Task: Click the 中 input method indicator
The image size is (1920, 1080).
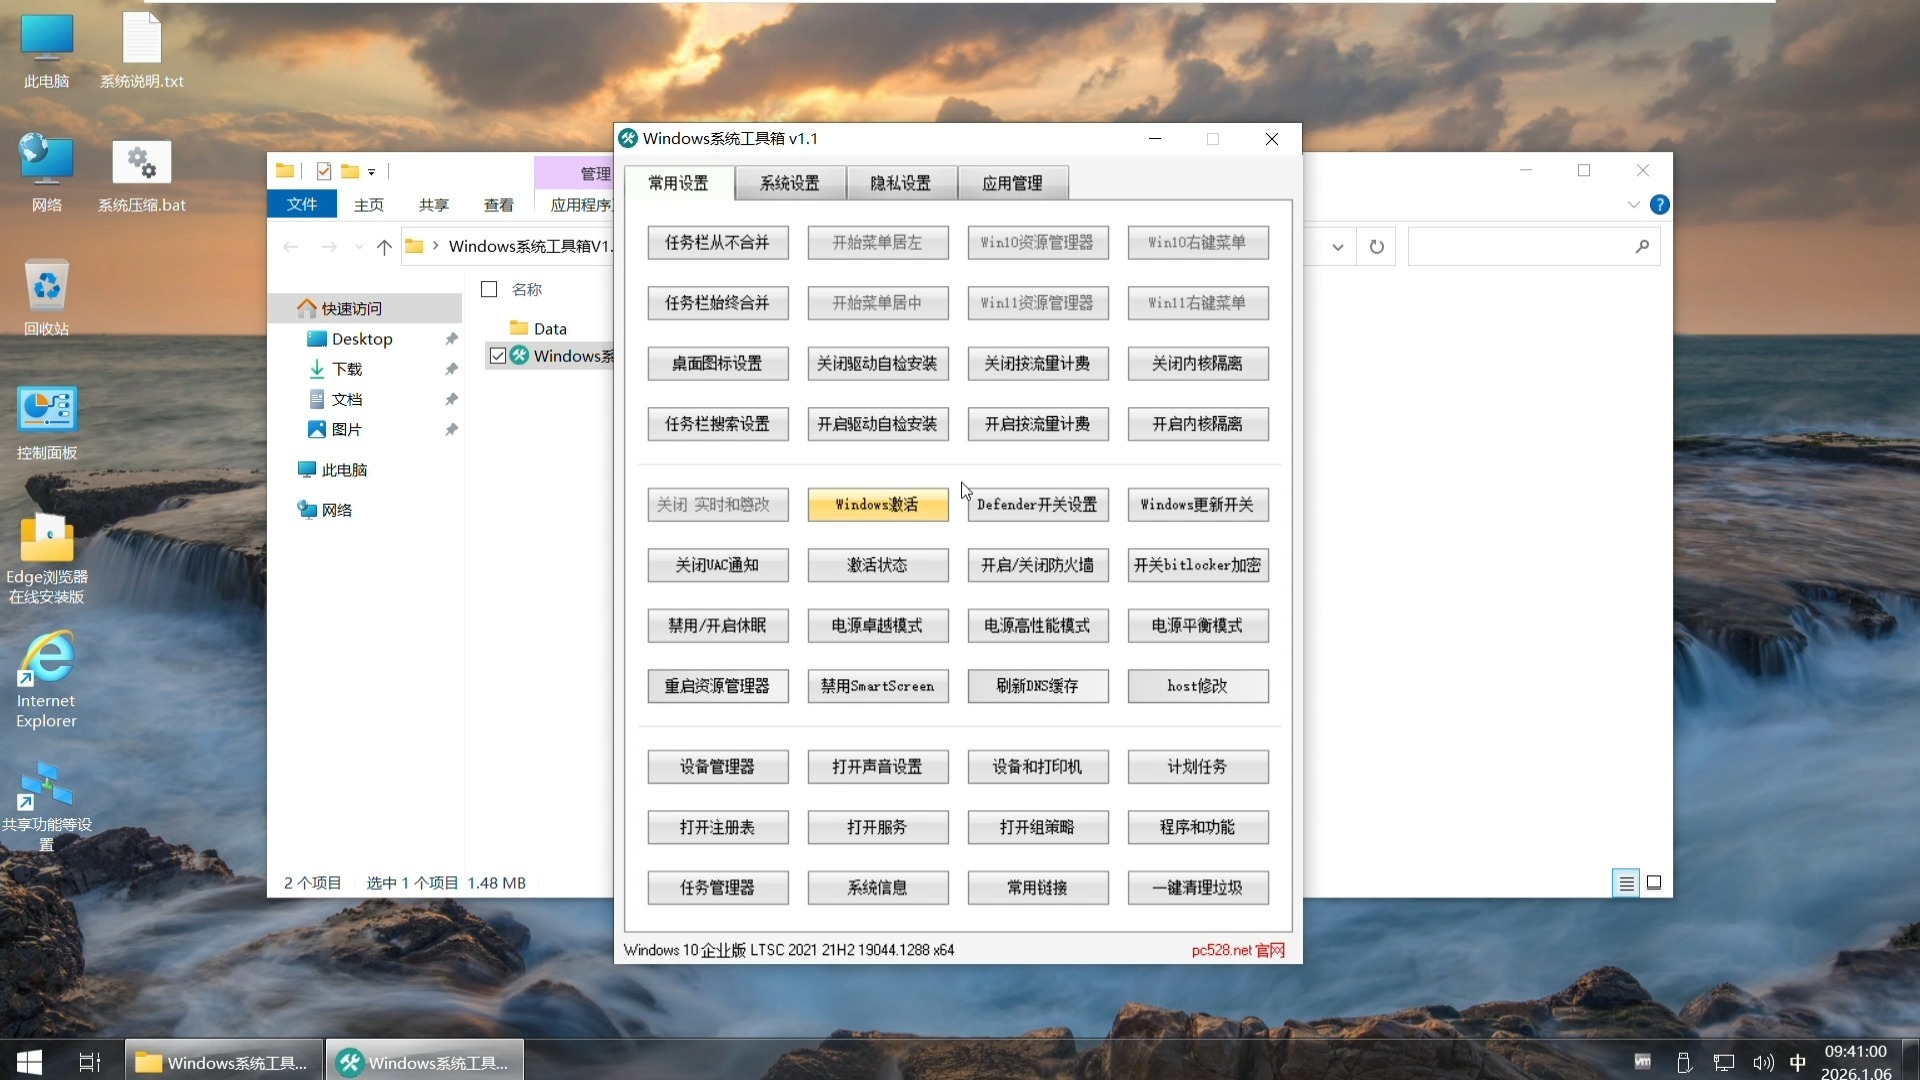Action: click(x=1798, y=1063)
